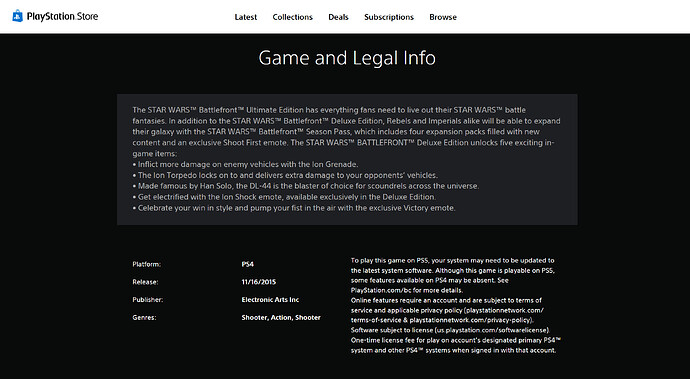Viewport: 690px width, 379px height.
Task: Open the Browse navigation item
Action: pos(443,17)
